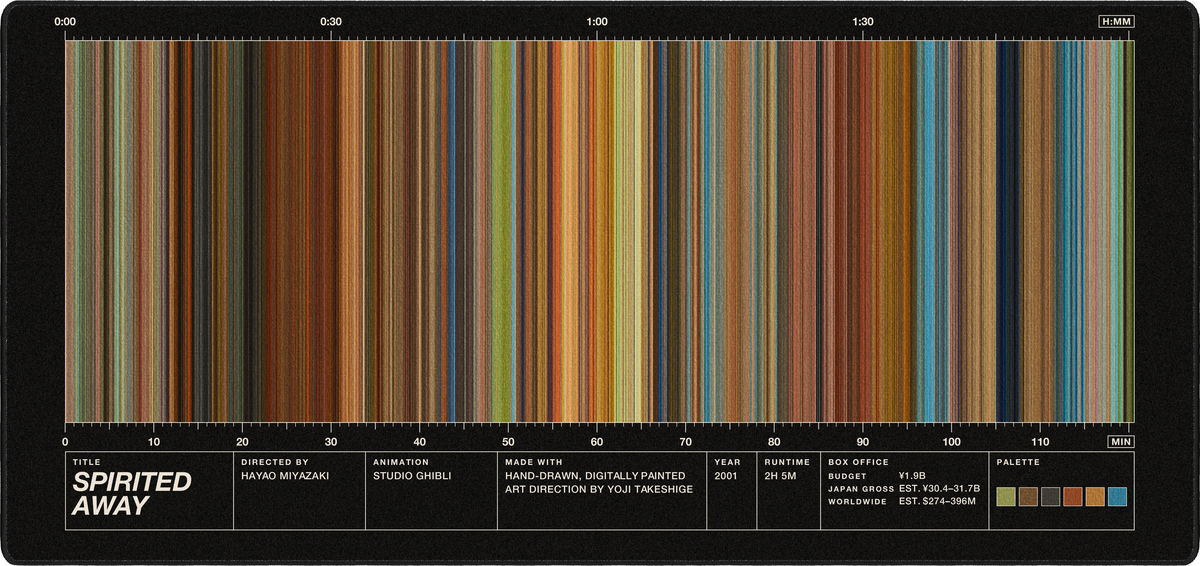Viewport: 1200px width, 566px height.
Task: Select minute 100 on the bottom axis
Action: click(x=952, y=441)
